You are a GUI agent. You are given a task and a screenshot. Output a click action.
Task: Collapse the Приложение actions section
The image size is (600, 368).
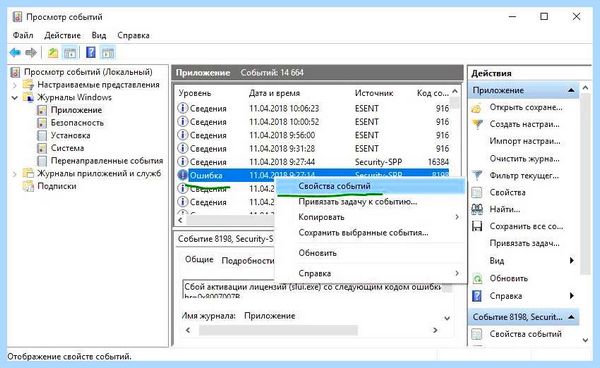pyautogui.click(x=571, y=91)
